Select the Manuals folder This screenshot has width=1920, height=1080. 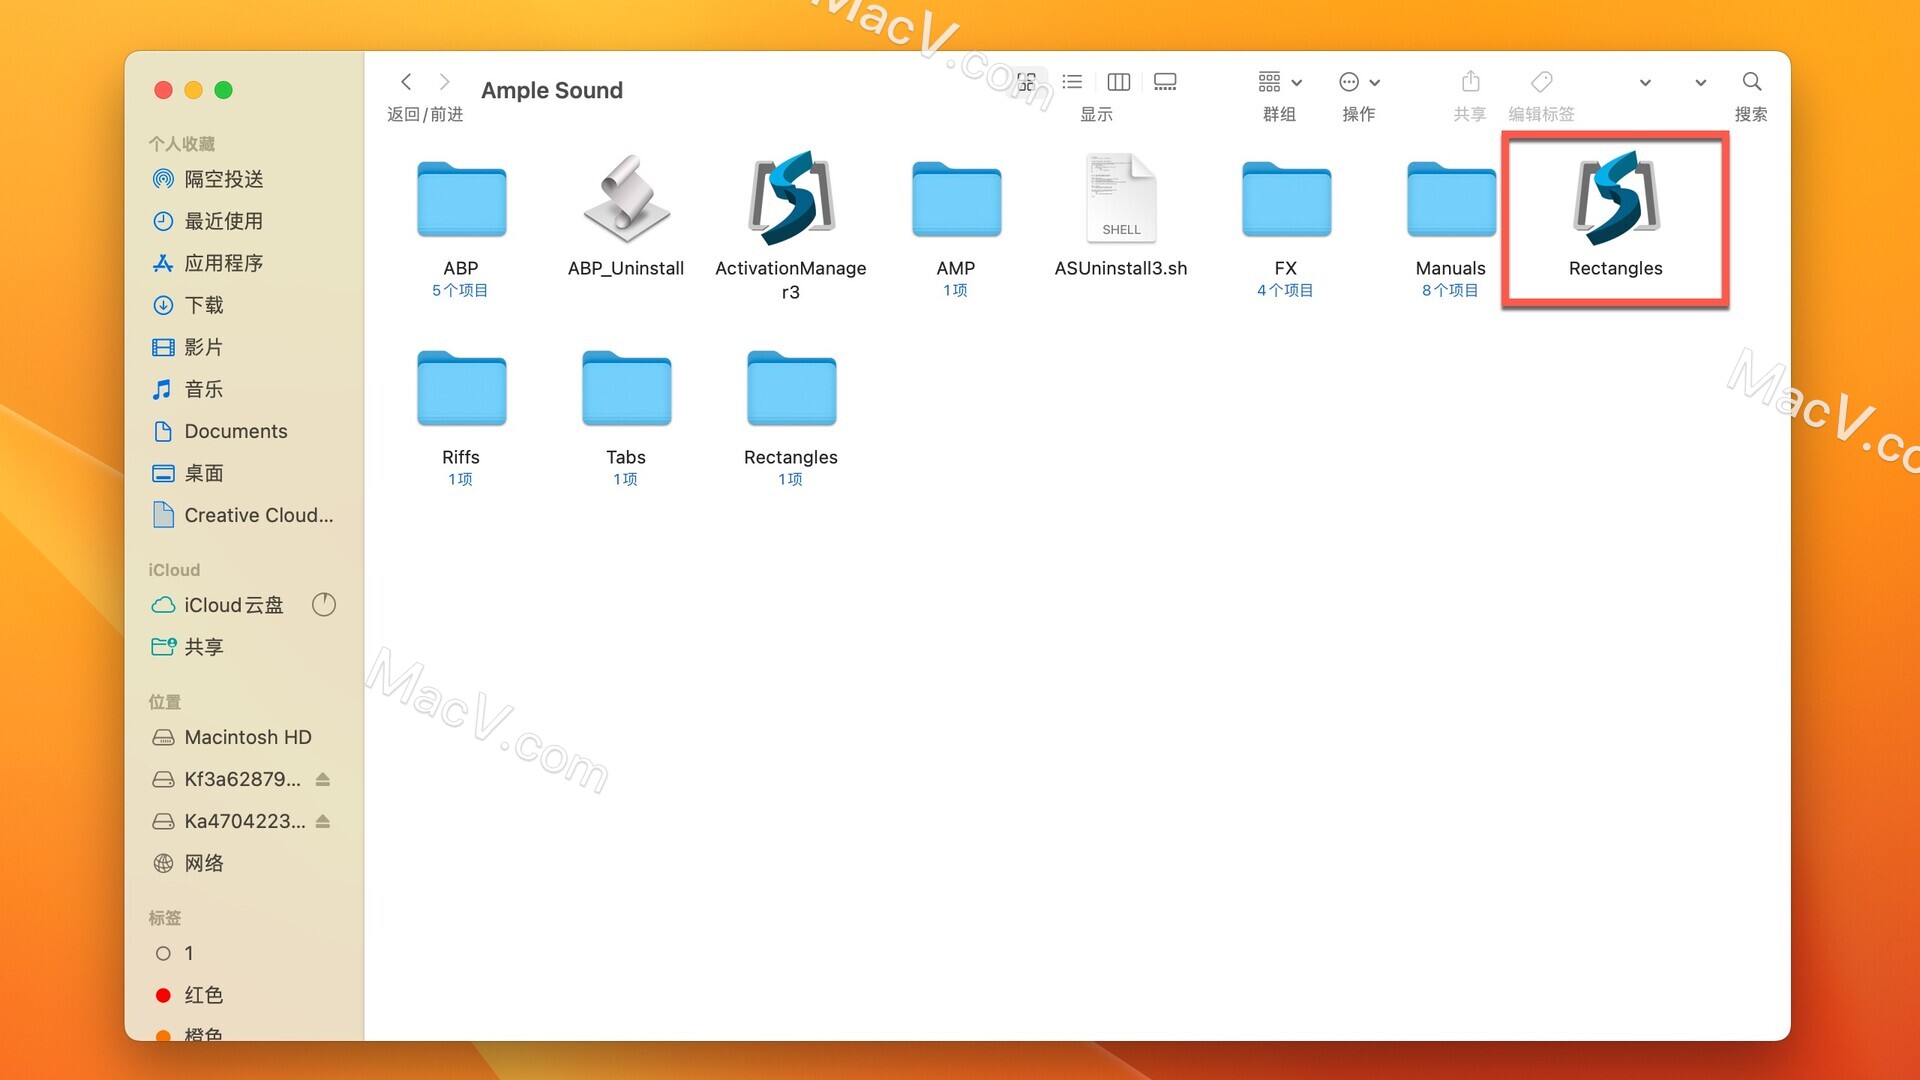pos(1451,200)
